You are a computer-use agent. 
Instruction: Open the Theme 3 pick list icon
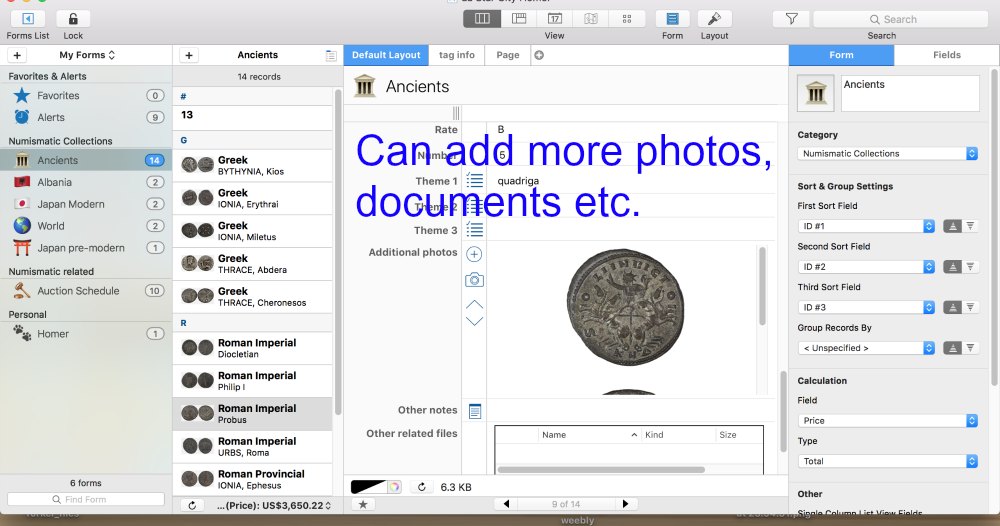coord(474,230)
